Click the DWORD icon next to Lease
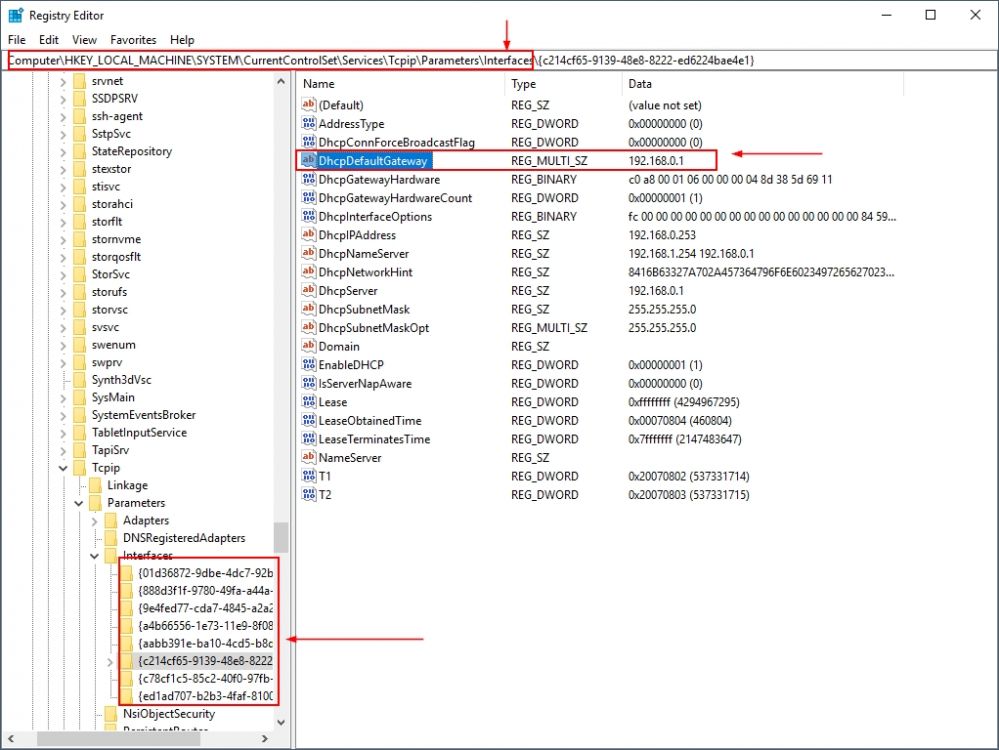The height and width of the screenshot is (750, 999). [309, 402]
